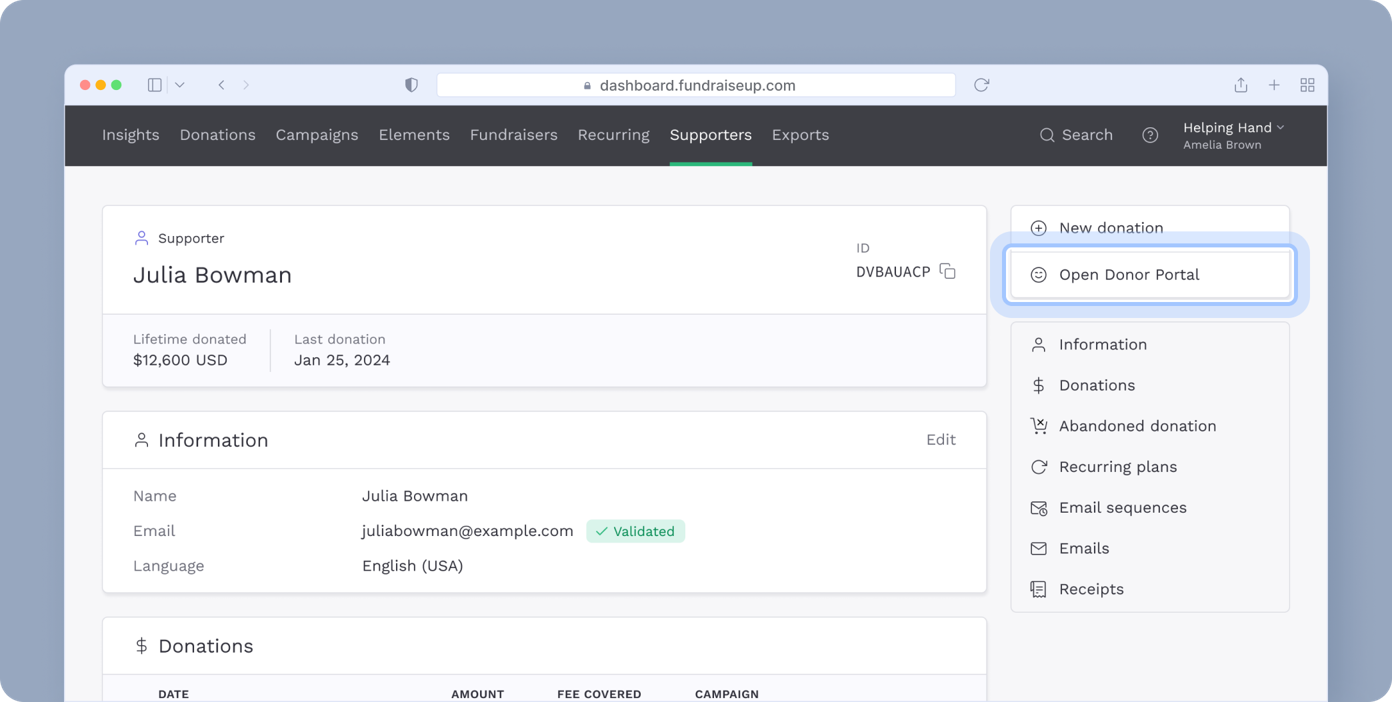The height and width of the screenshot is (702, 1392).
Task: Open Helping Hand account dropdown
Action: [x=1233, y=135]
